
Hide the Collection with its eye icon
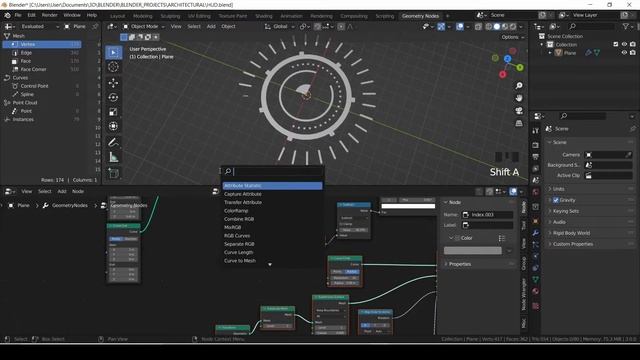point(624,44)
